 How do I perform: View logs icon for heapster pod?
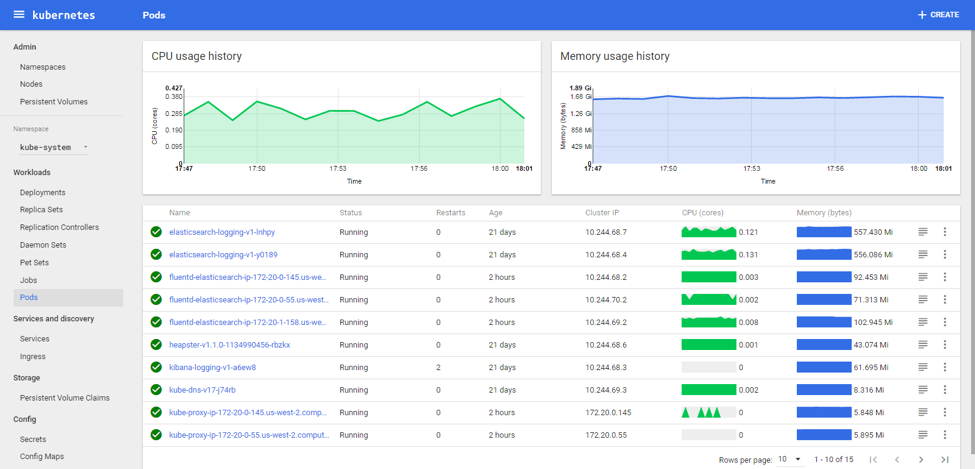tap(922, 345)
